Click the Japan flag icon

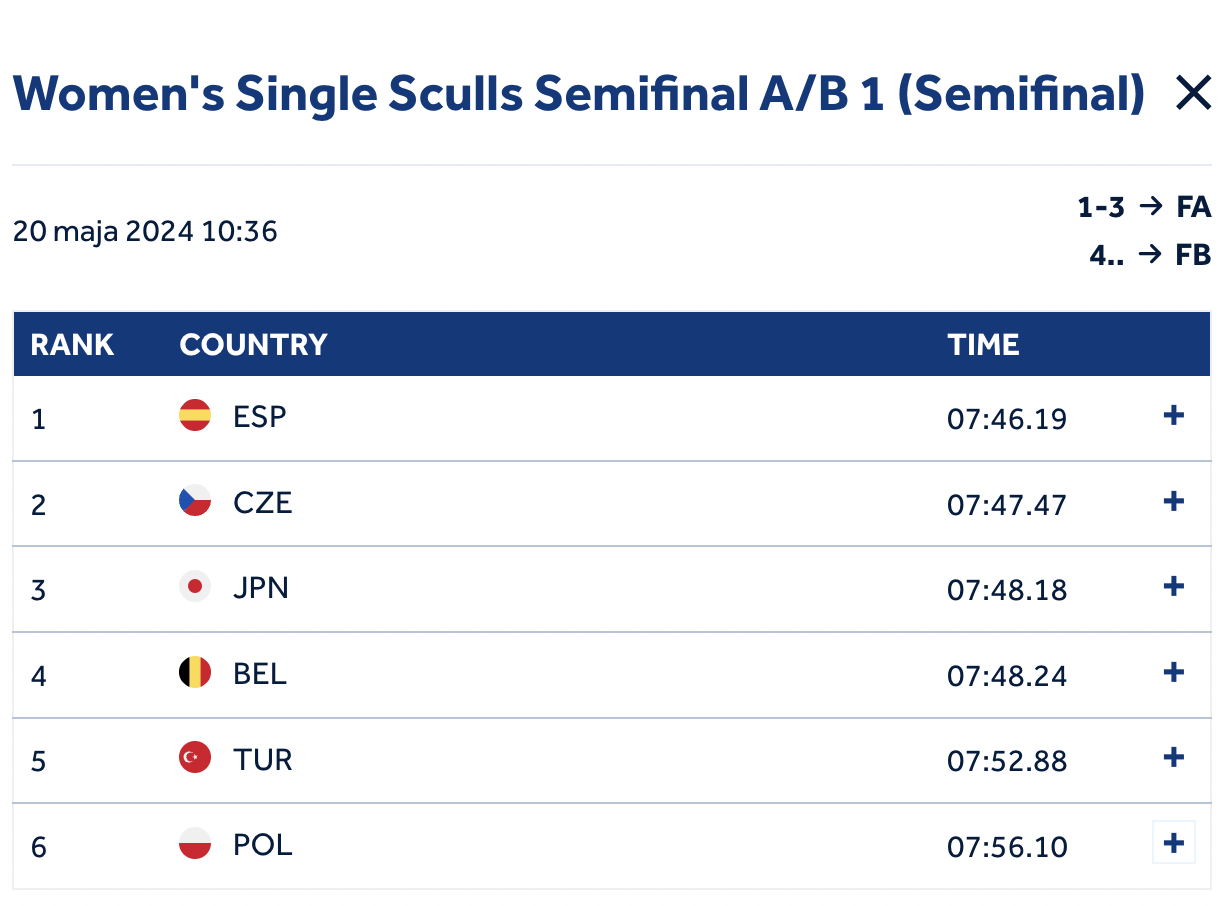point(195,587)
